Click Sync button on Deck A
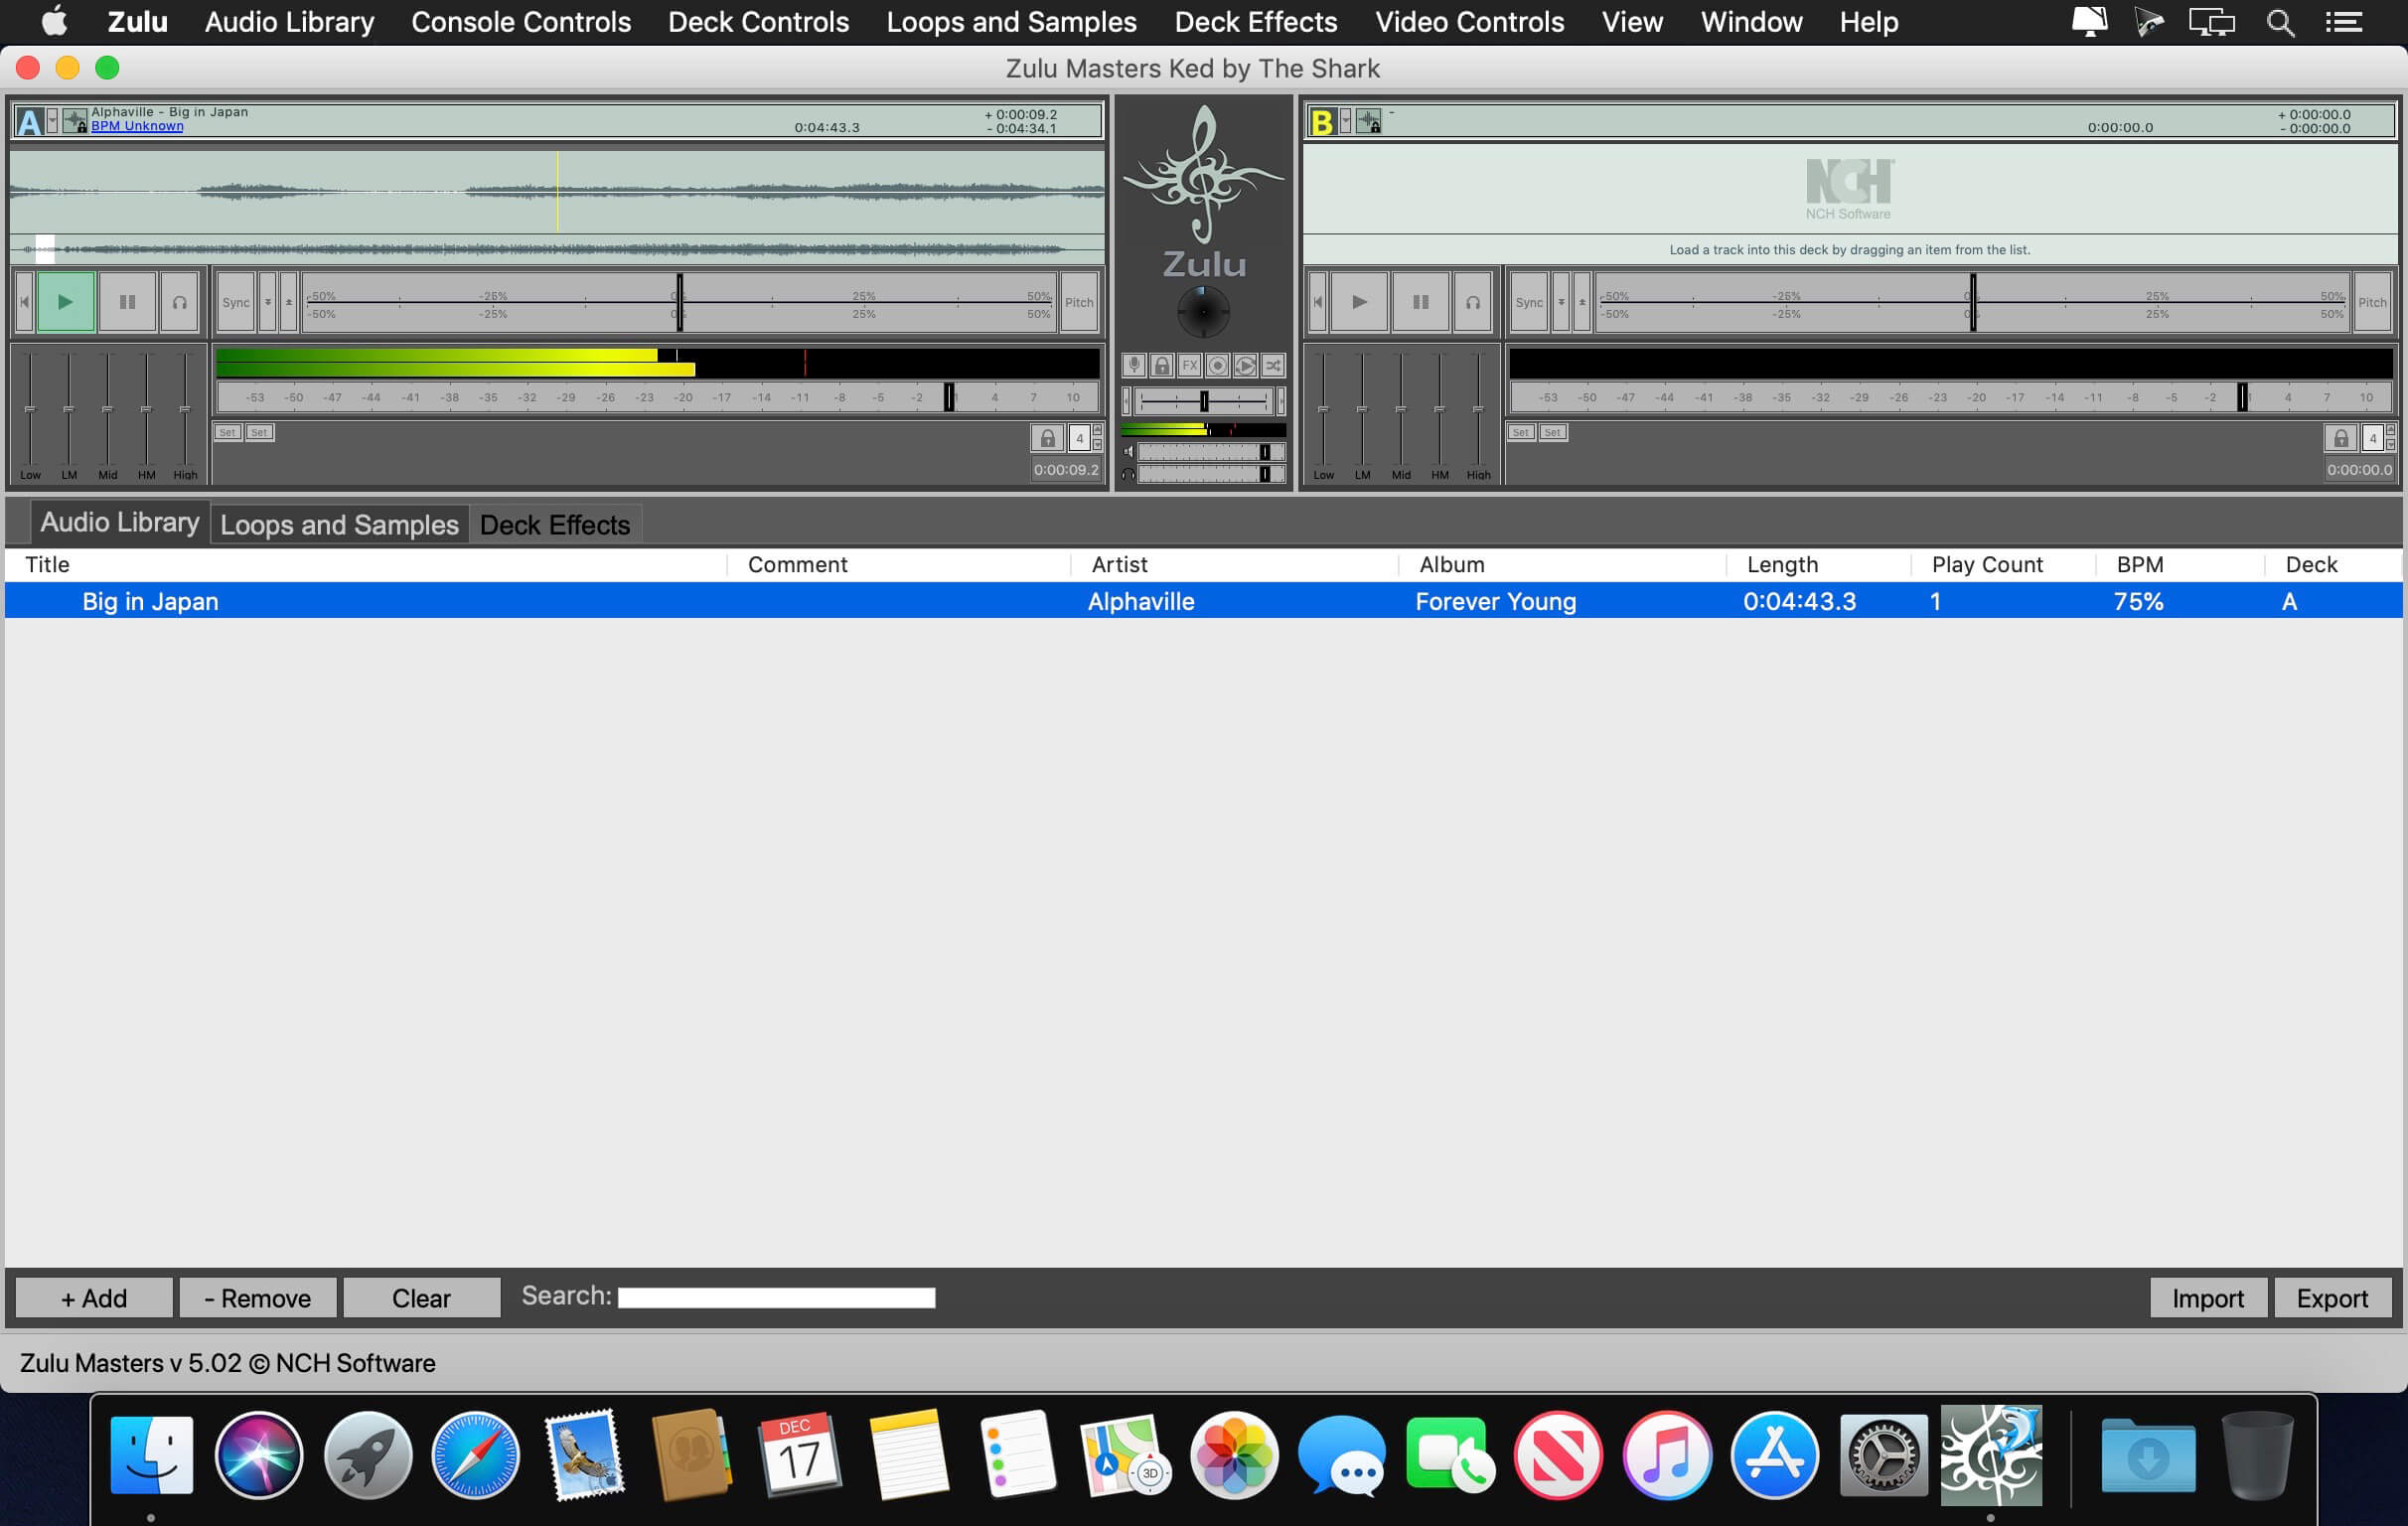The width and height of the screenshot is (2408, 1526). tap(236, 302)
